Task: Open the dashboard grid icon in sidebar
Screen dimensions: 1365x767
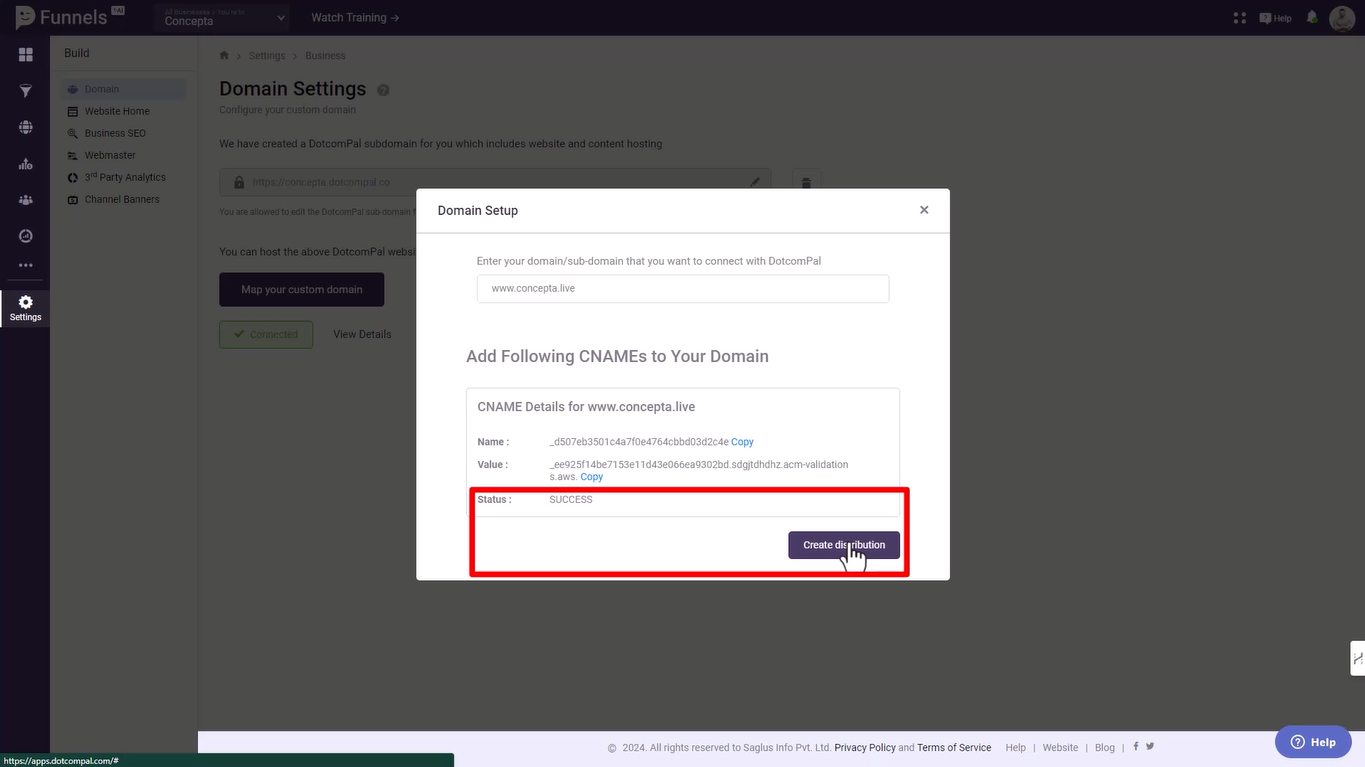Action: pos(25,54)
